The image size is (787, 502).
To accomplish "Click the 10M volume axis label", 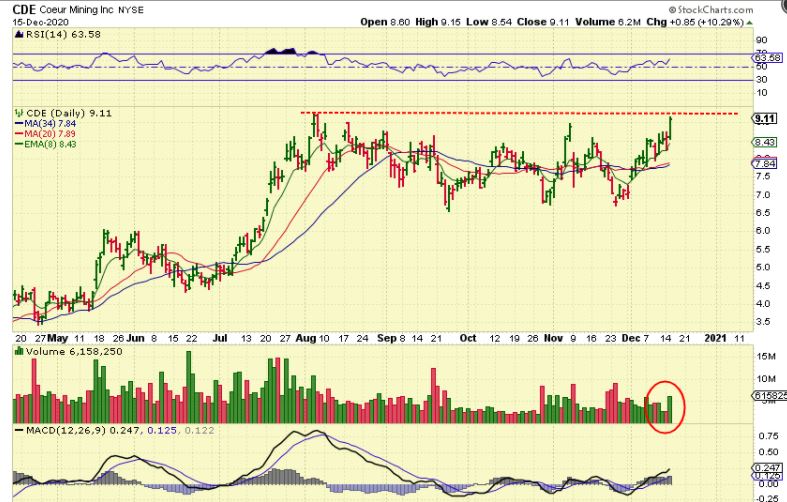I will tap(766, 379).
